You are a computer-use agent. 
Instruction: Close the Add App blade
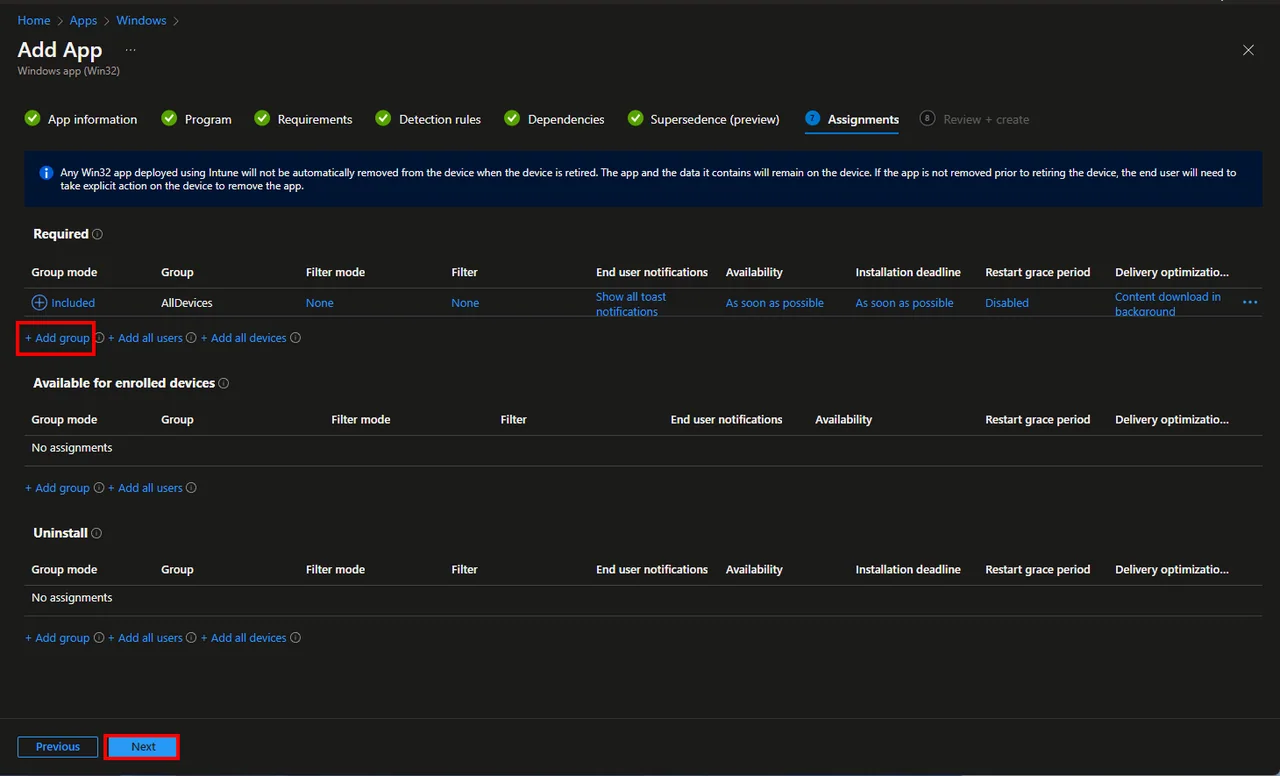click(1248, 50)
